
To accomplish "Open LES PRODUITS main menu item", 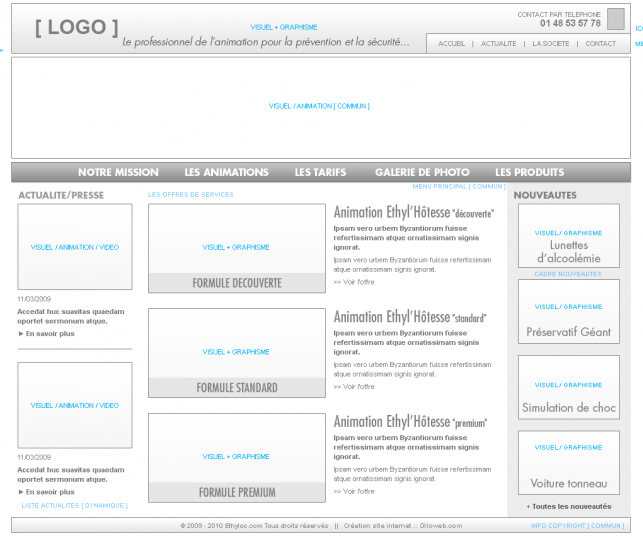I will pos(529,172).
